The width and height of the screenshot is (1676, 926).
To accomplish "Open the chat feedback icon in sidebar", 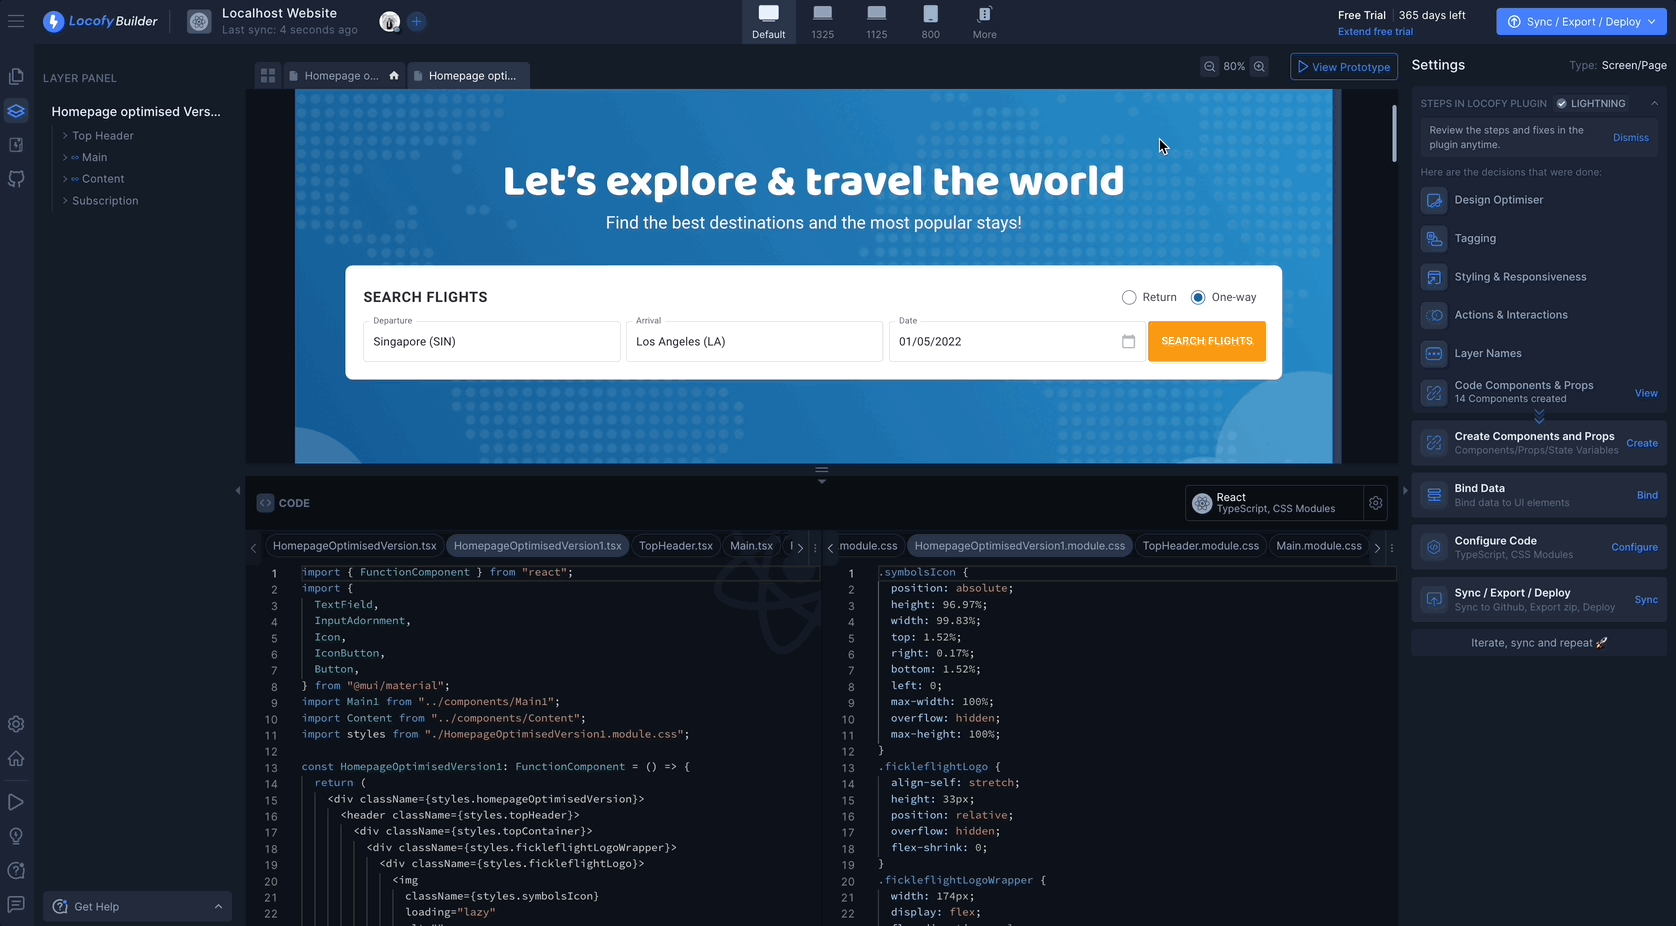I will point(16,904).
